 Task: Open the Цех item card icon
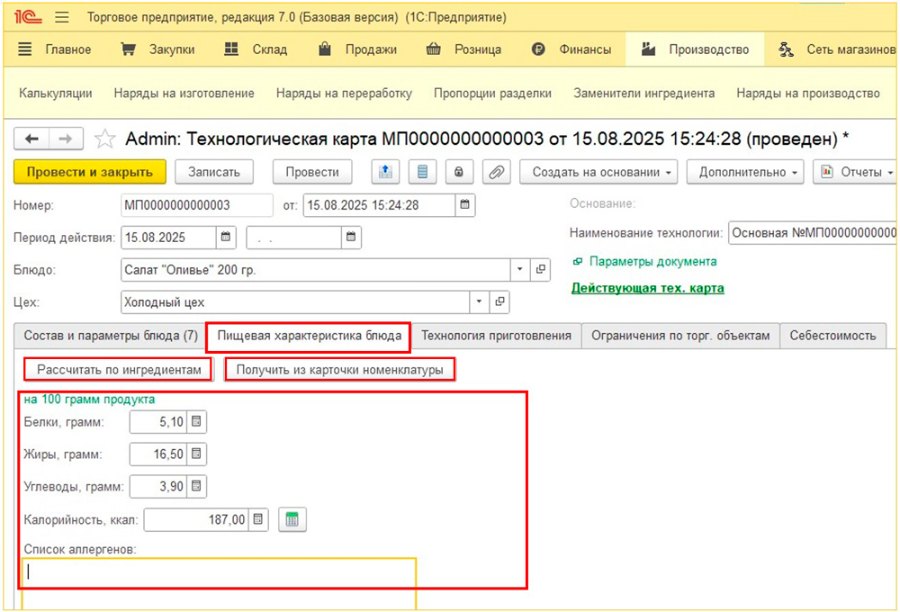point(499,302)
